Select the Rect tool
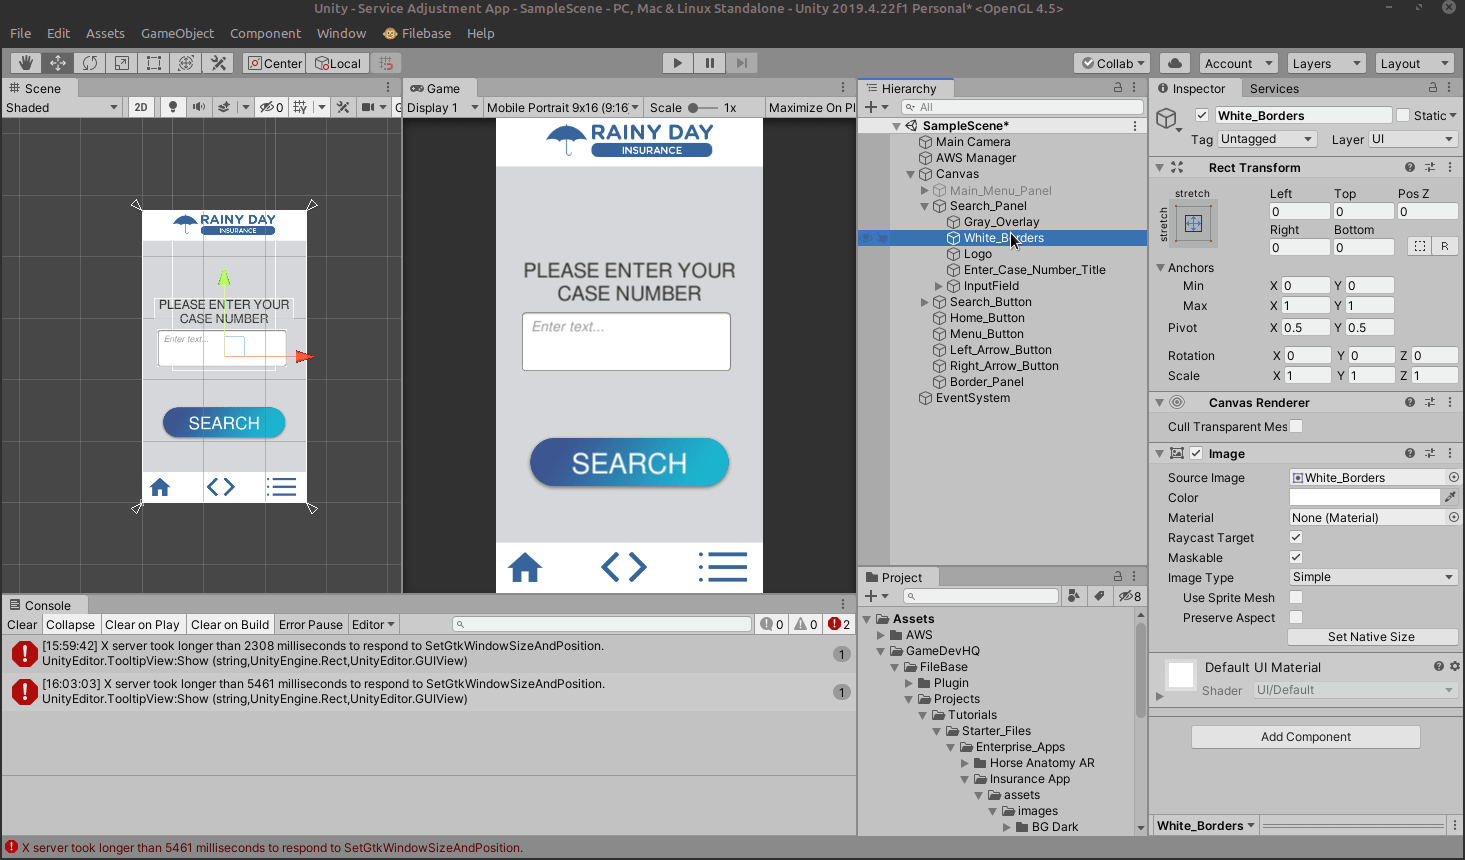The width and height of the screenshot is (1465, 860). coord(154,63)
